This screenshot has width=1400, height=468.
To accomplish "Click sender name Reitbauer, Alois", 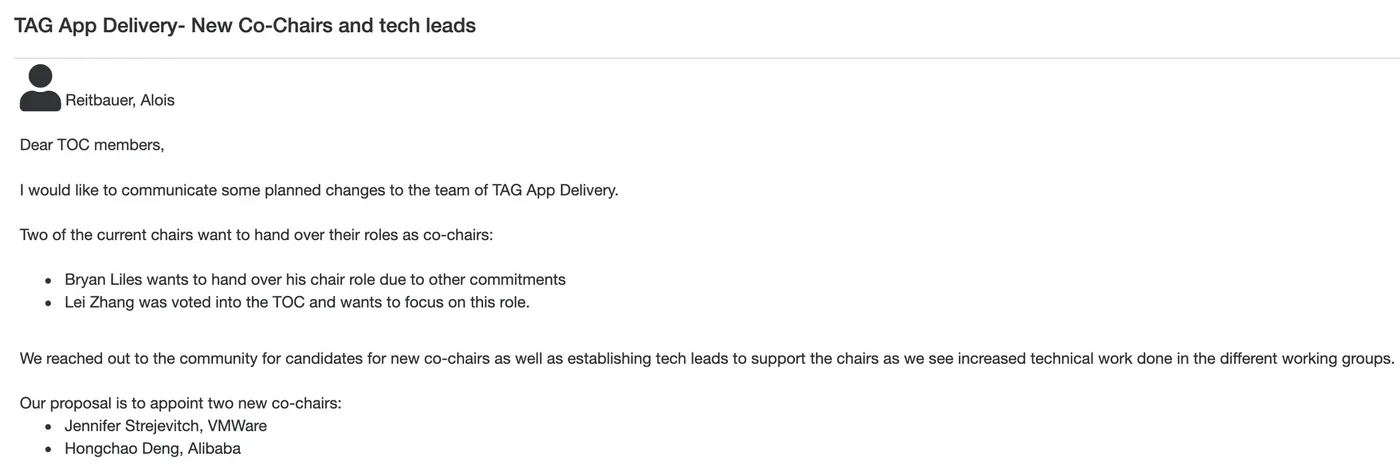I will coord(120,100).
